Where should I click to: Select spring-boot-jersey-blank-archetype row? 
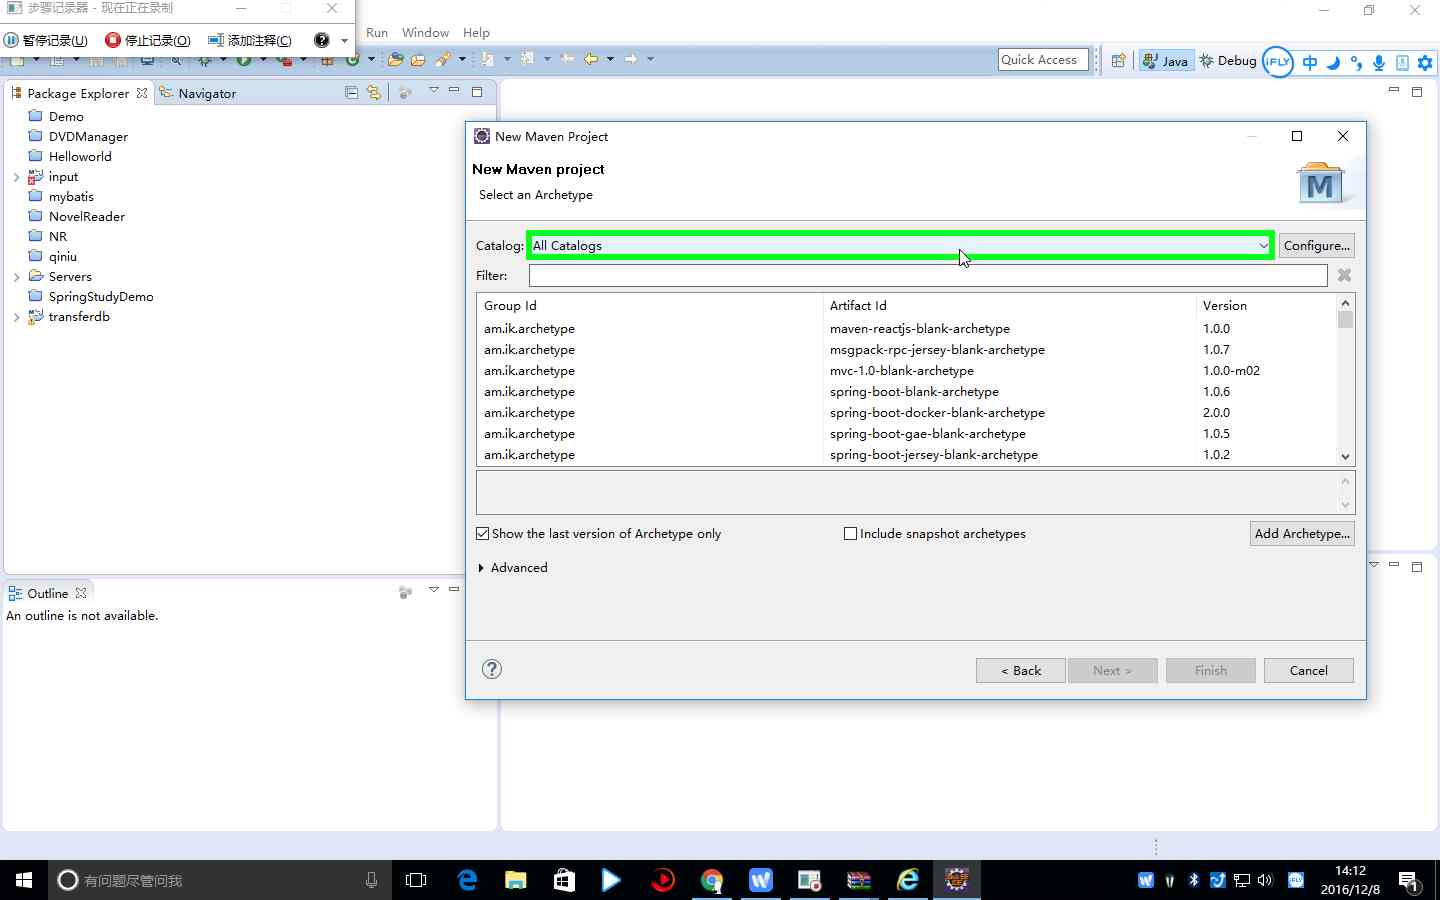point(907,455)
